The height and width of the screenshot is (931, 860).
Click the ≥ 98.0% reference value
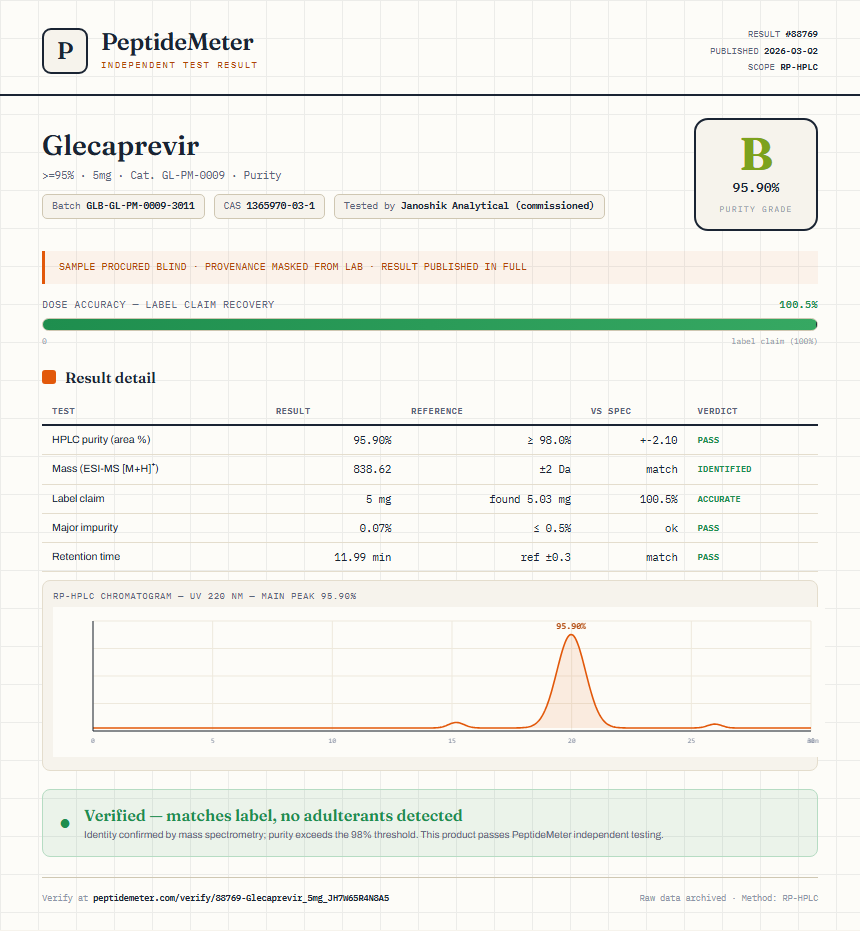549,440
